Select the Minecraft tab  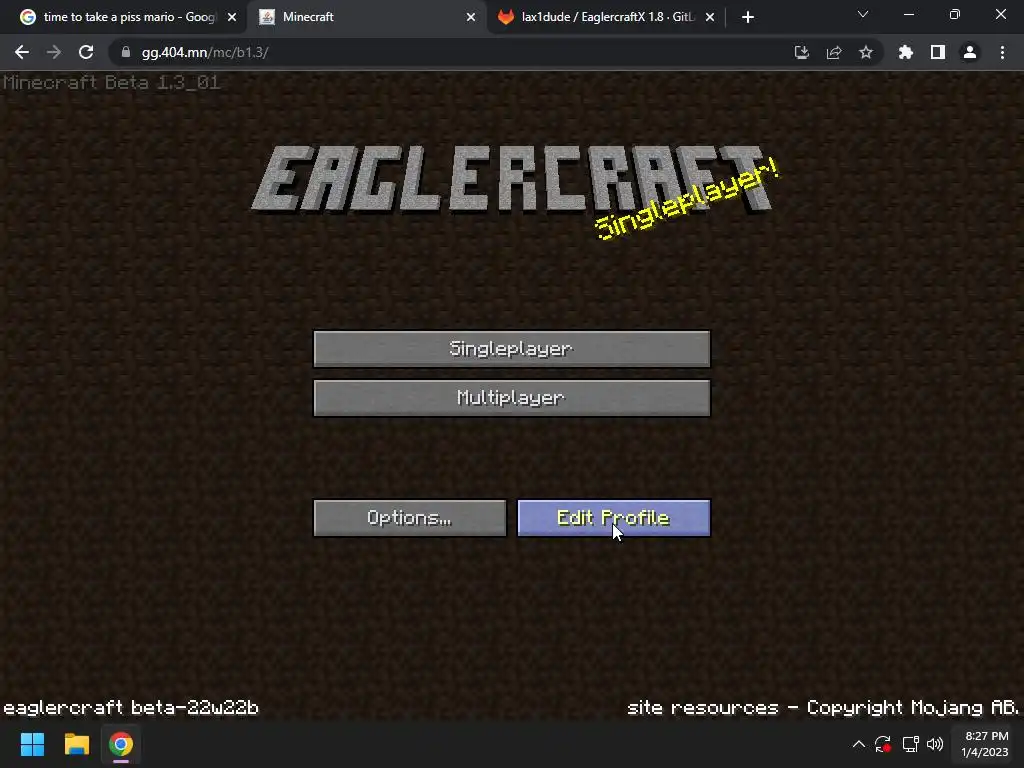click(366, 17)
